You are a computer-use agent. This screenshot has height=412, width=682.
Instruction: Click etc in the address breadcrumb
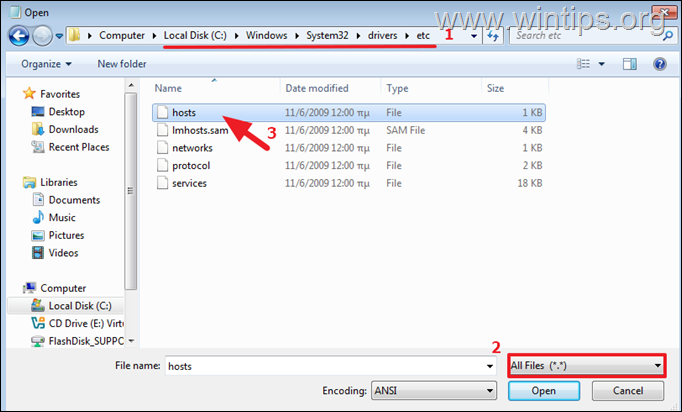(423, 36)
